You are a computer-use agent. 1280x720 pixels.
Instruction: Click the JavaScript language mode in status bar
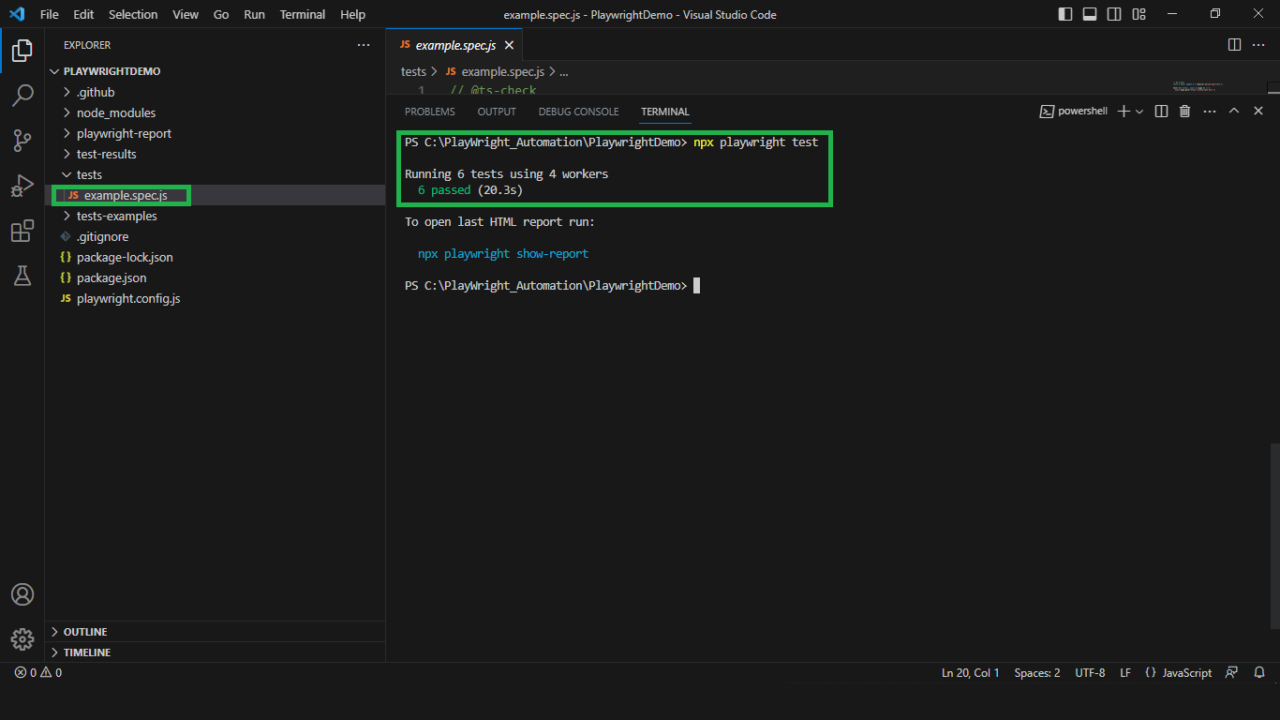[x=1186, y=673]
